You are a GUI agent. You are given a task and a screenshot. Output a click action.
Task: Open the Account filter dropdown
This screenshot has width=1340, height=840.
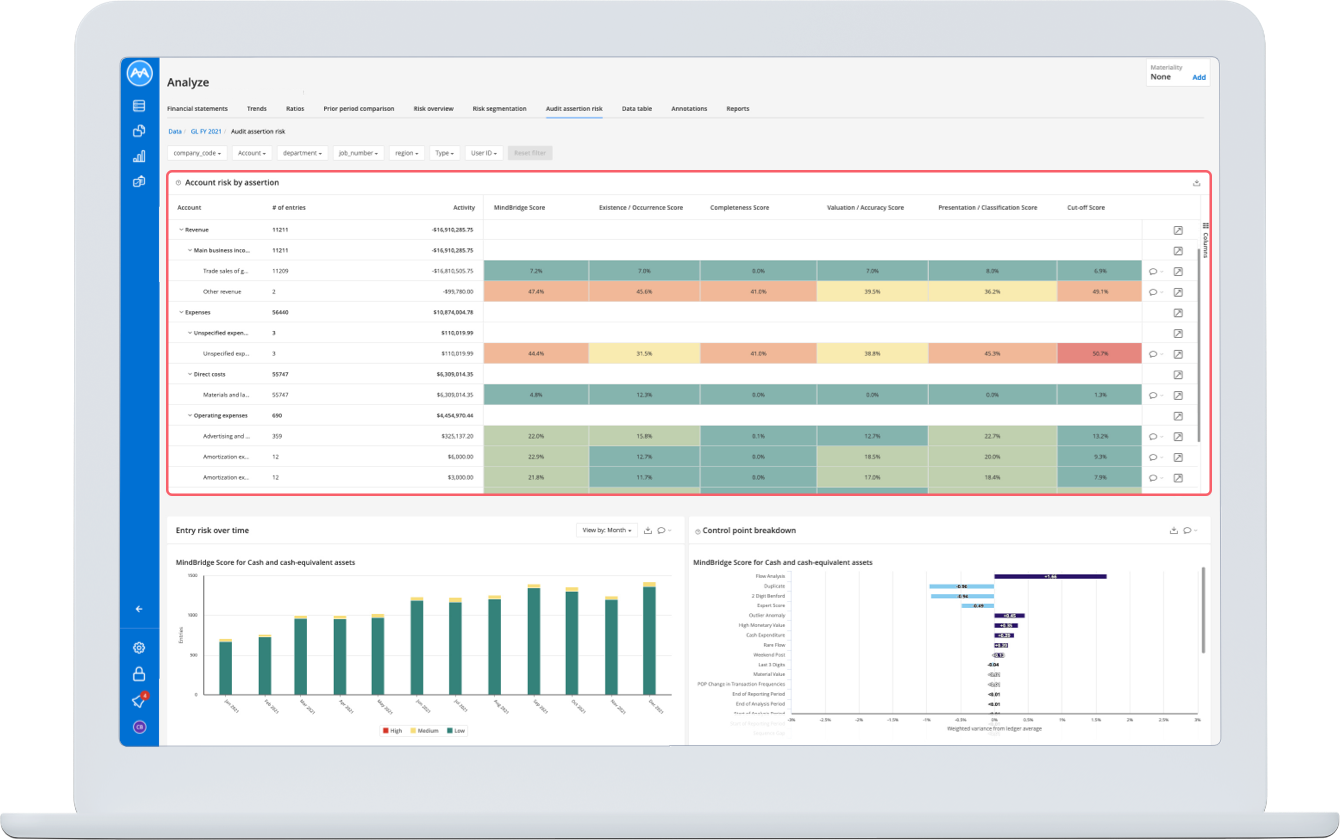point(252,153)
